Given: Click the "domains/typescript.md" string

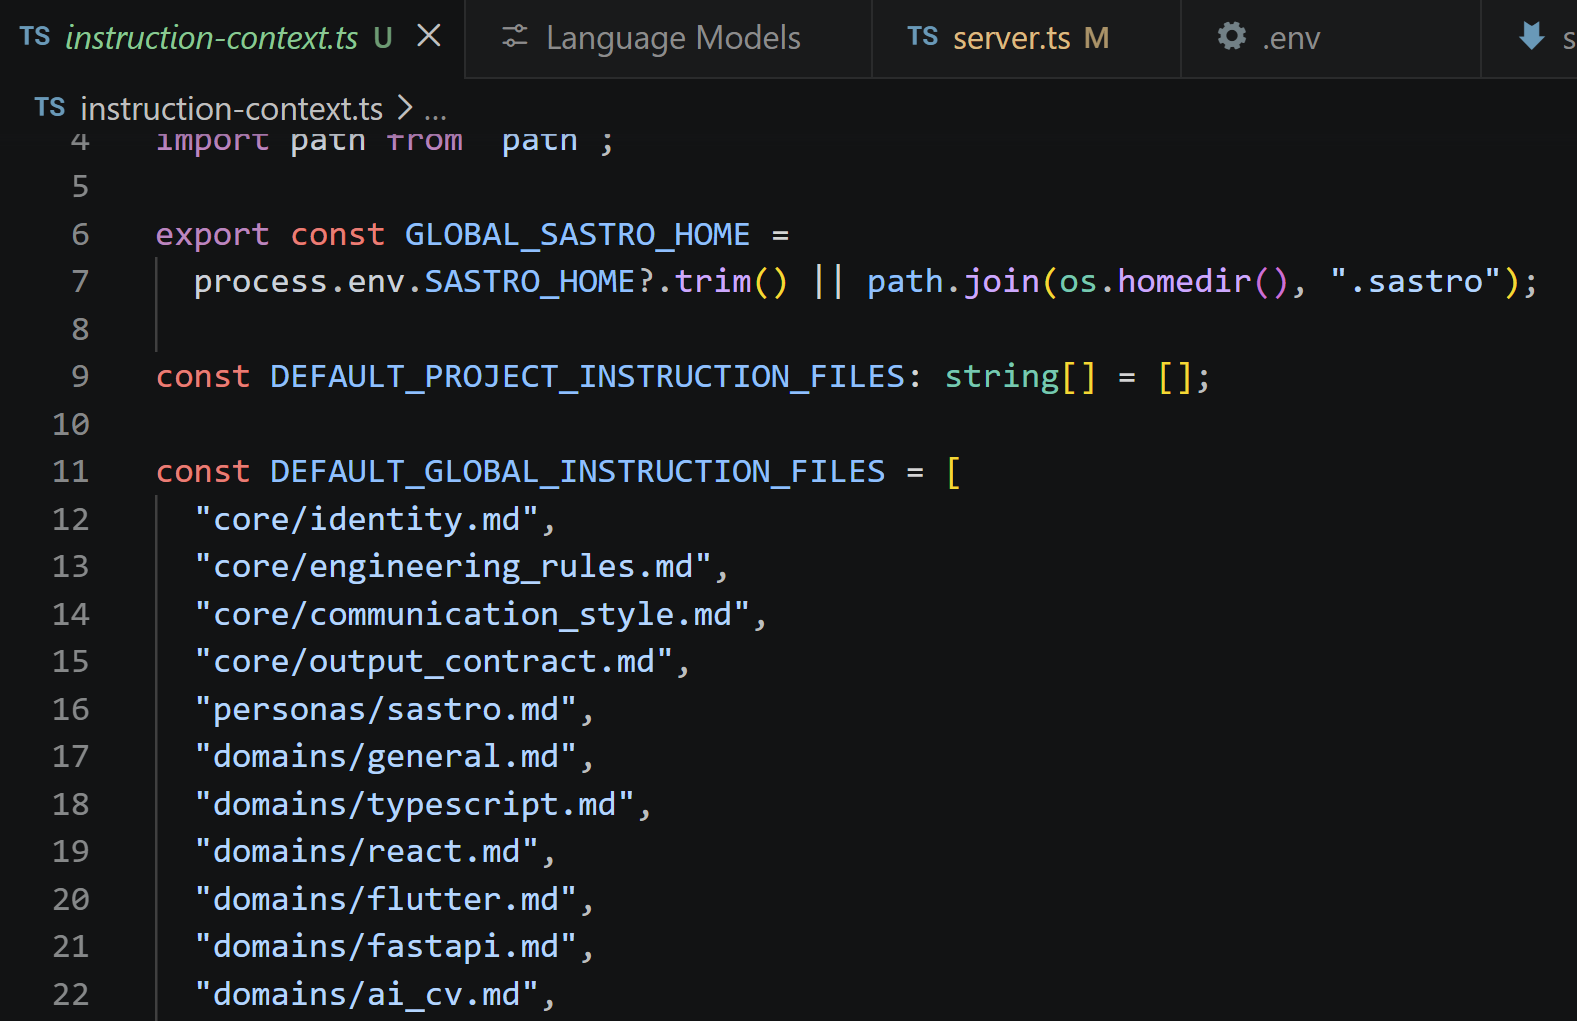Looking at the screenshot, I should [415, 804].
